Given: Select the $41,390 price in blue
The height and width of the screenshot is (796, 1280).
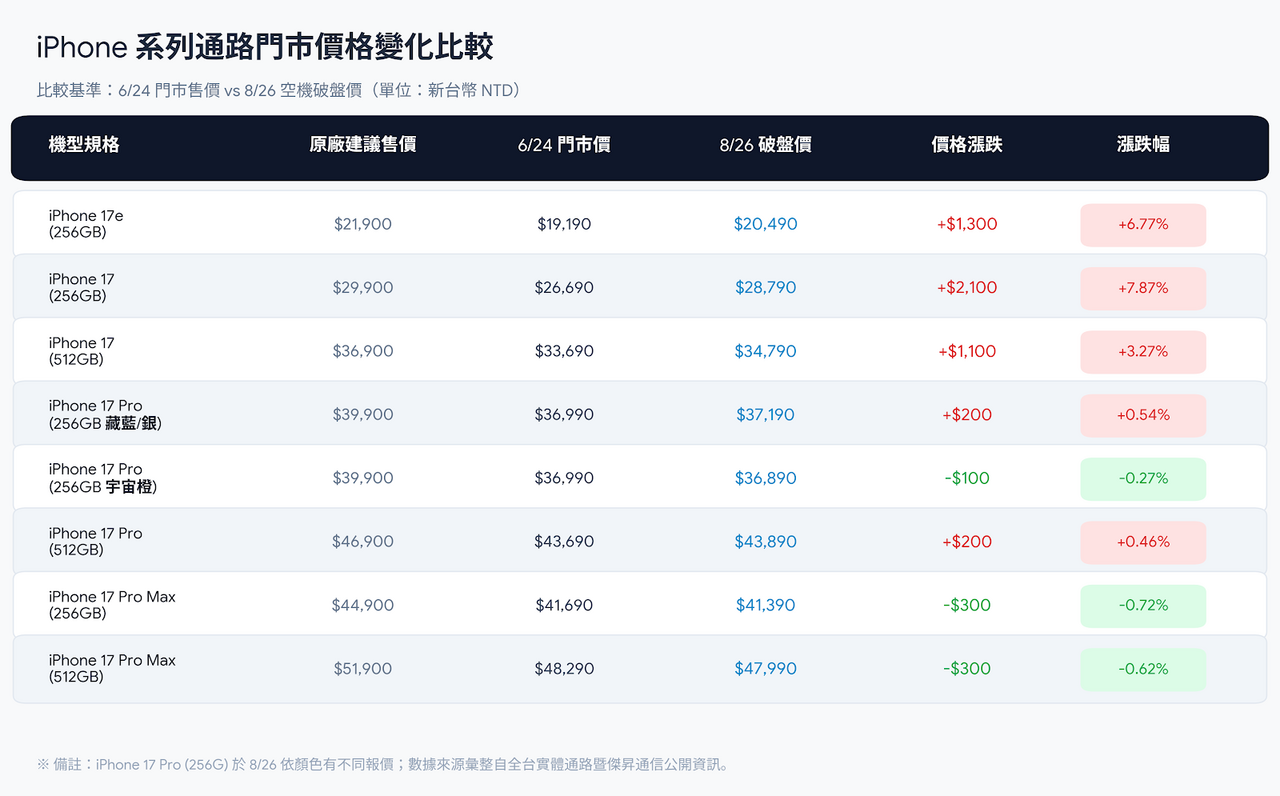Looking at the screenshot, I should pos(765,605).
